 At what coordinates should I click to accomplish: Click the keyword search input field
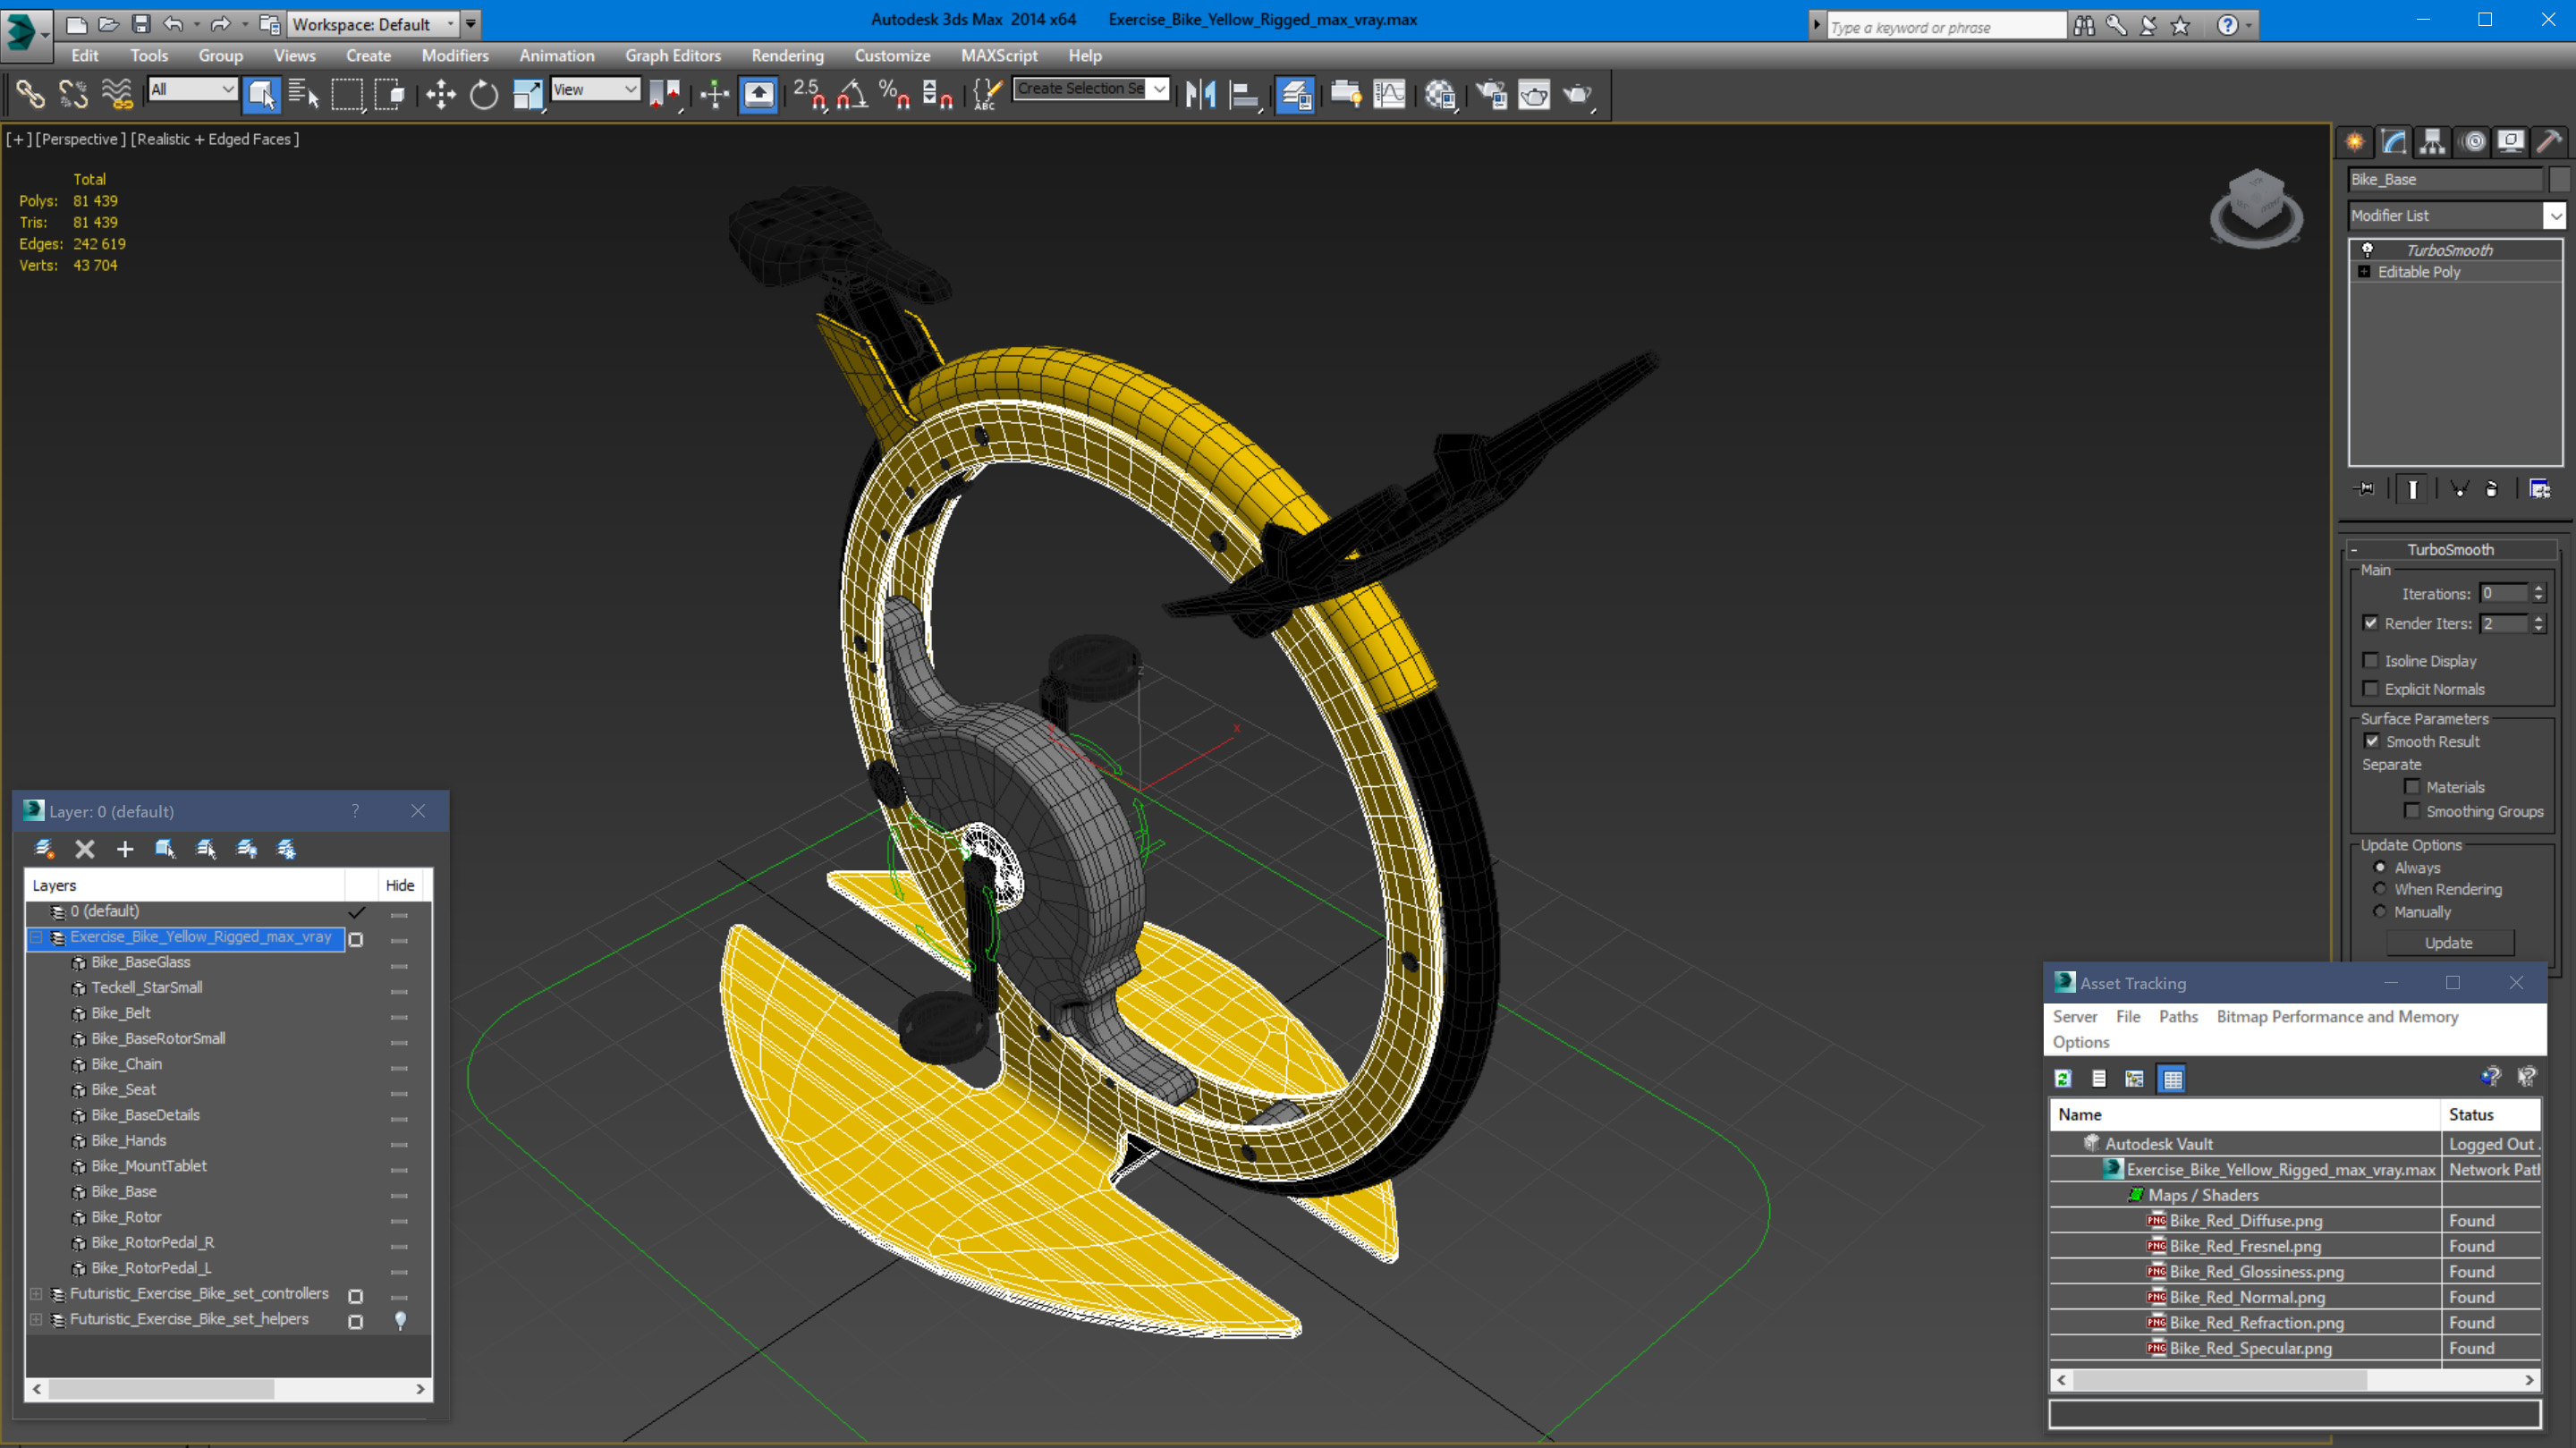(x=1945, y=27)
